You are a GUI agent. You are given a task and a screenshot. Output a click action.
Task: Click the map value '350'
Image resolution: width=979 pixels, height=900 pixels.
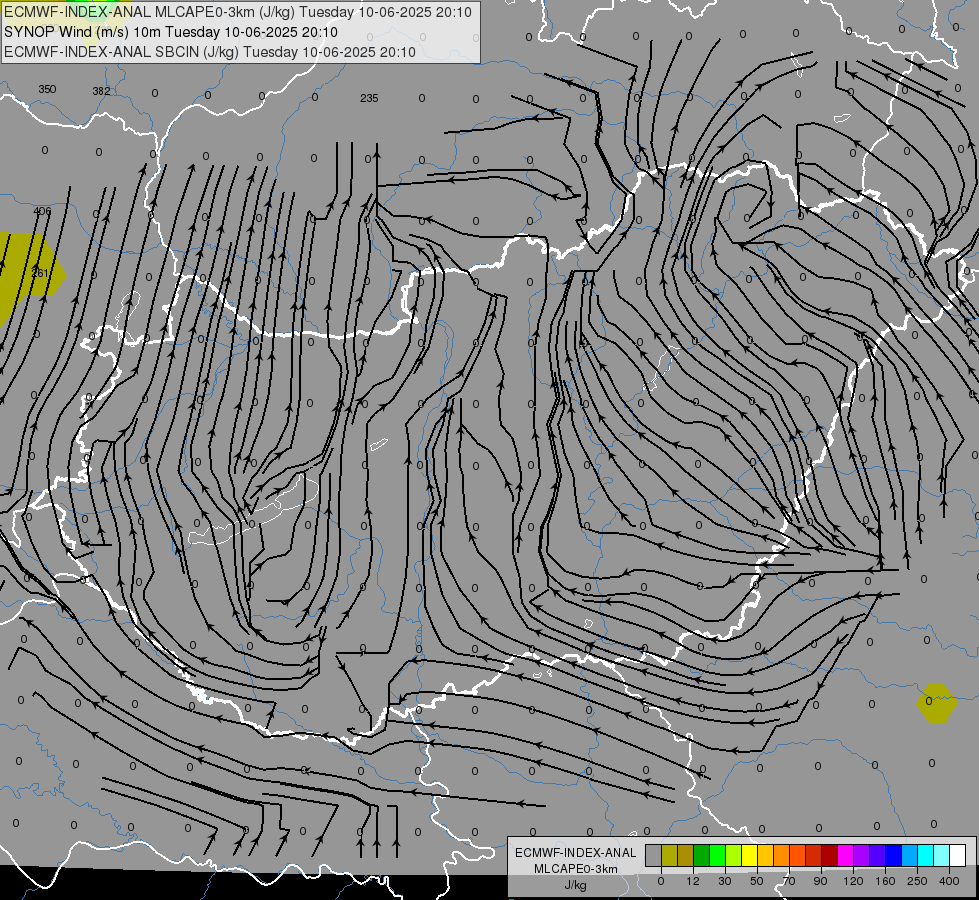pos(47,89)
